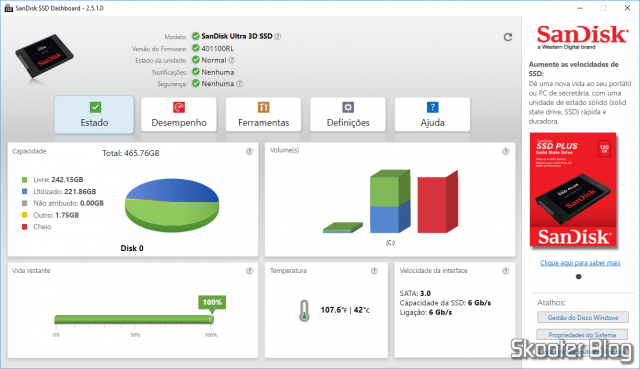Screen dimensions: 640x369
Task: Open Temperatura panel help icon
Action: click(x=374, y=271)
